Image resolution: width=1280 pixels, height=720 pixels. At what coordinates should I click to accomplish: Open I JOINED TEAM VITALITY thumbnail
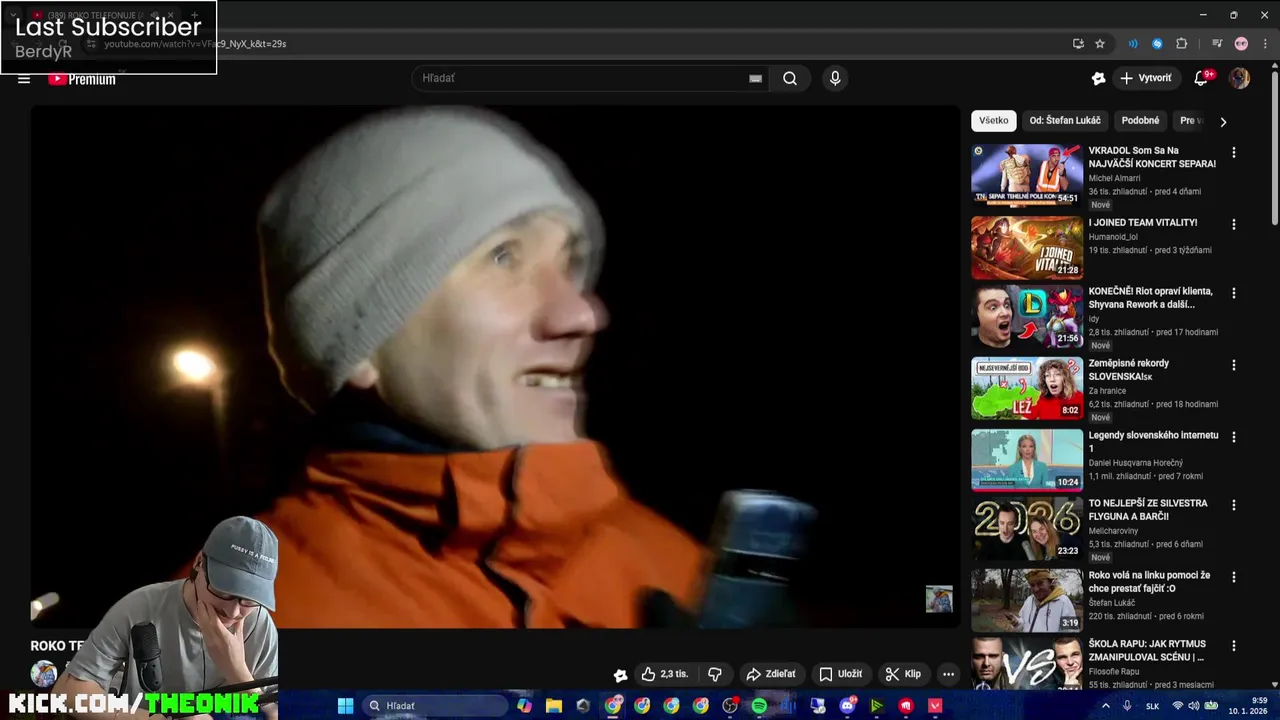point(1027,247)
